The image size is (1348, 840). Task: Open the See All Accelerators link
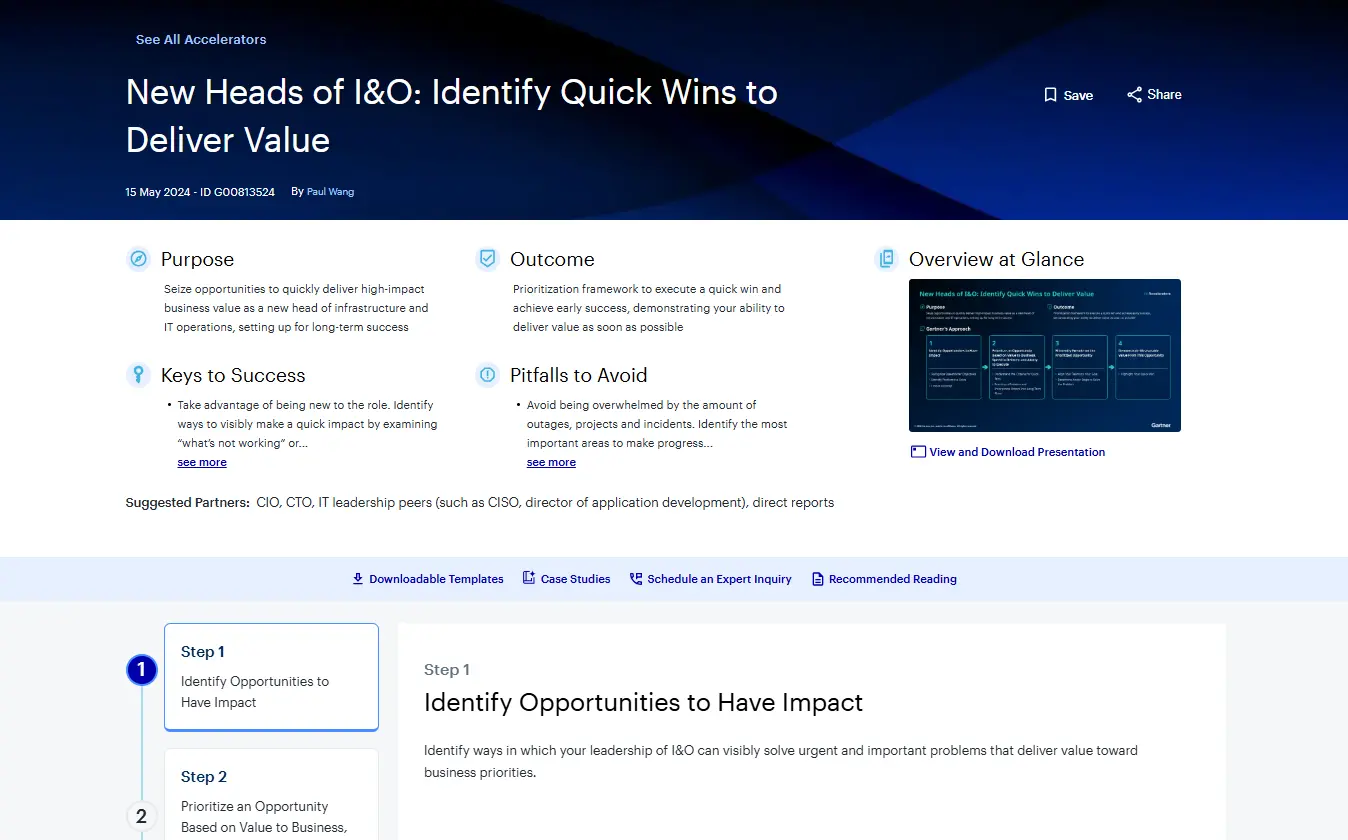pyautogui.click(x=201, y=40)
